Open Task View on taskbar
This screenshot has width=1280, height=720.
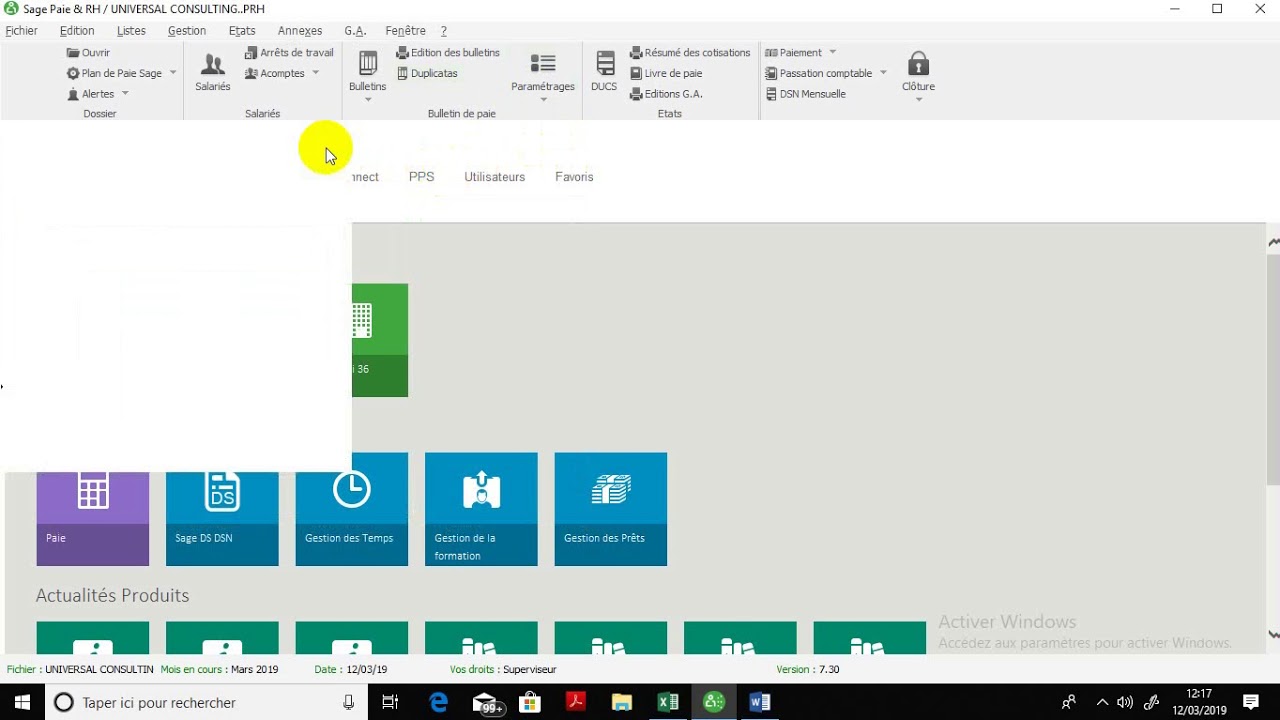point(391,703)
